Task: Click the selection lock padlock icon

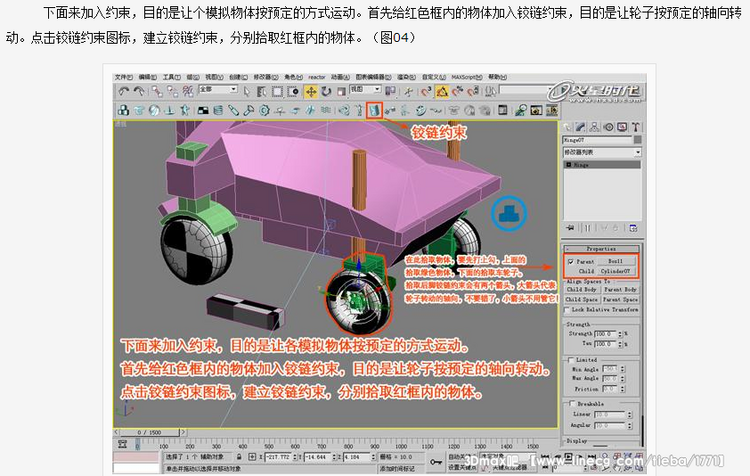Action: click(x=239, y=457)
